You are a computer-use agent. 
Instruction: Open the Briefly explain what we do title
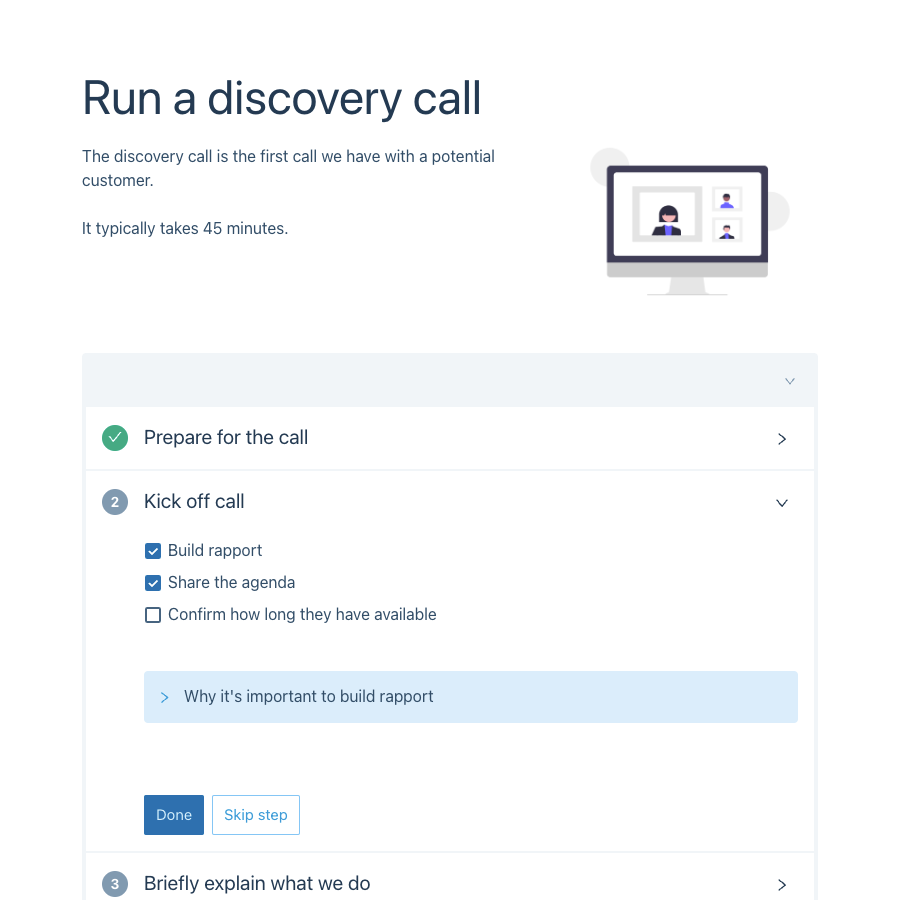pos(257,883)
